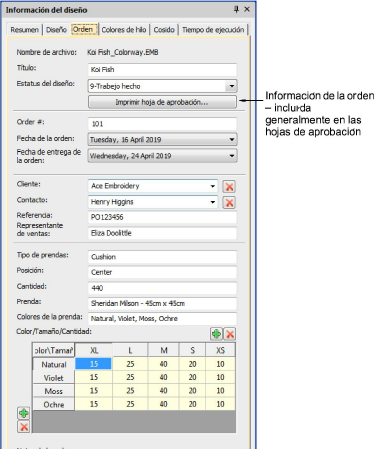
Task: Expand the Contacto dropdown list
Action: [x=212, y=202]
